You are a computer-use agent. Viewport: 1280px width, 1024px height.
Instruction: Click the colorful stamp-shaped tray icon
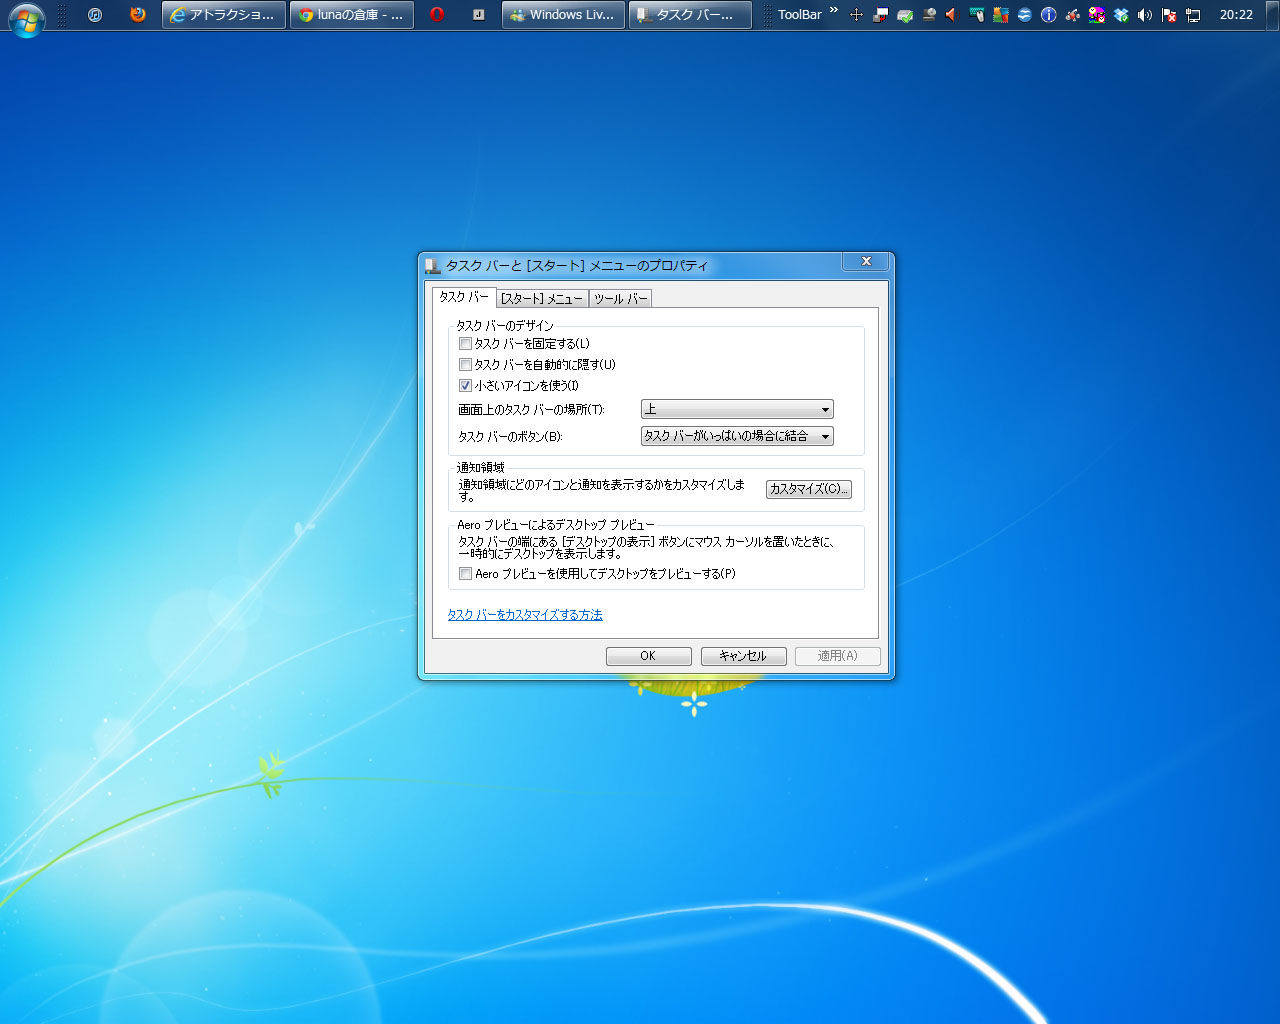(x=1001, y=15)
